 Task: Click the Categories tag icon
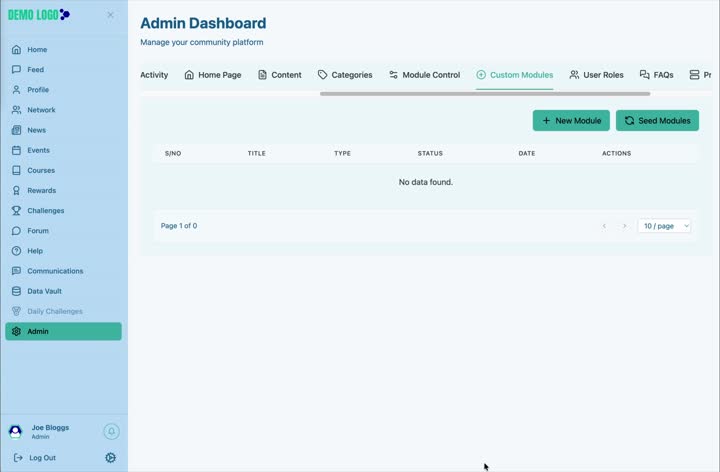322,75
